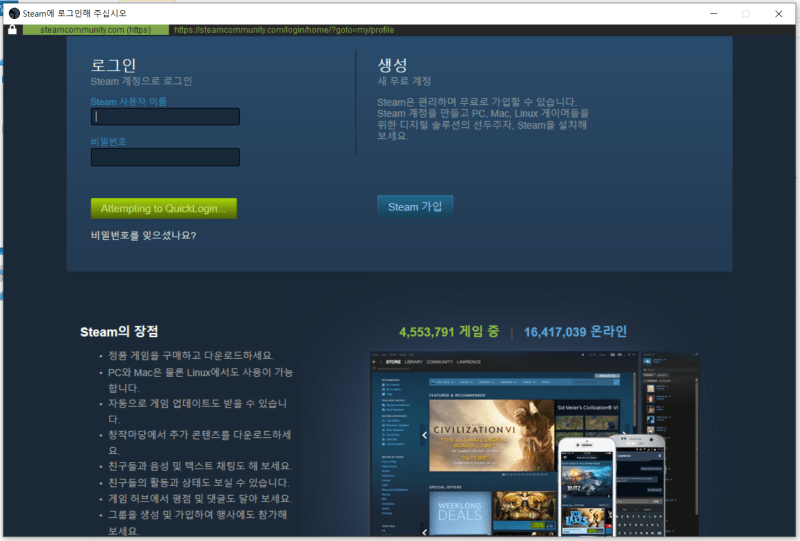This screenshot has width=800, height=541.
Task: Click the STORE tab in preview screenshot
Action: [x=393, y=362]
